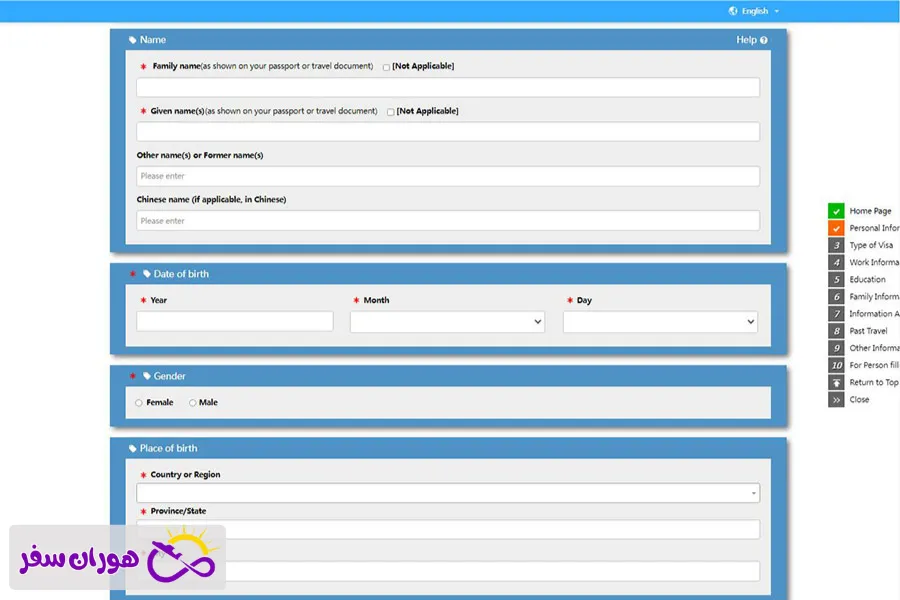Screen dimensions: 900x600
Task: Click step 8 Past Travel icon
Action: (x=836, y=331)
